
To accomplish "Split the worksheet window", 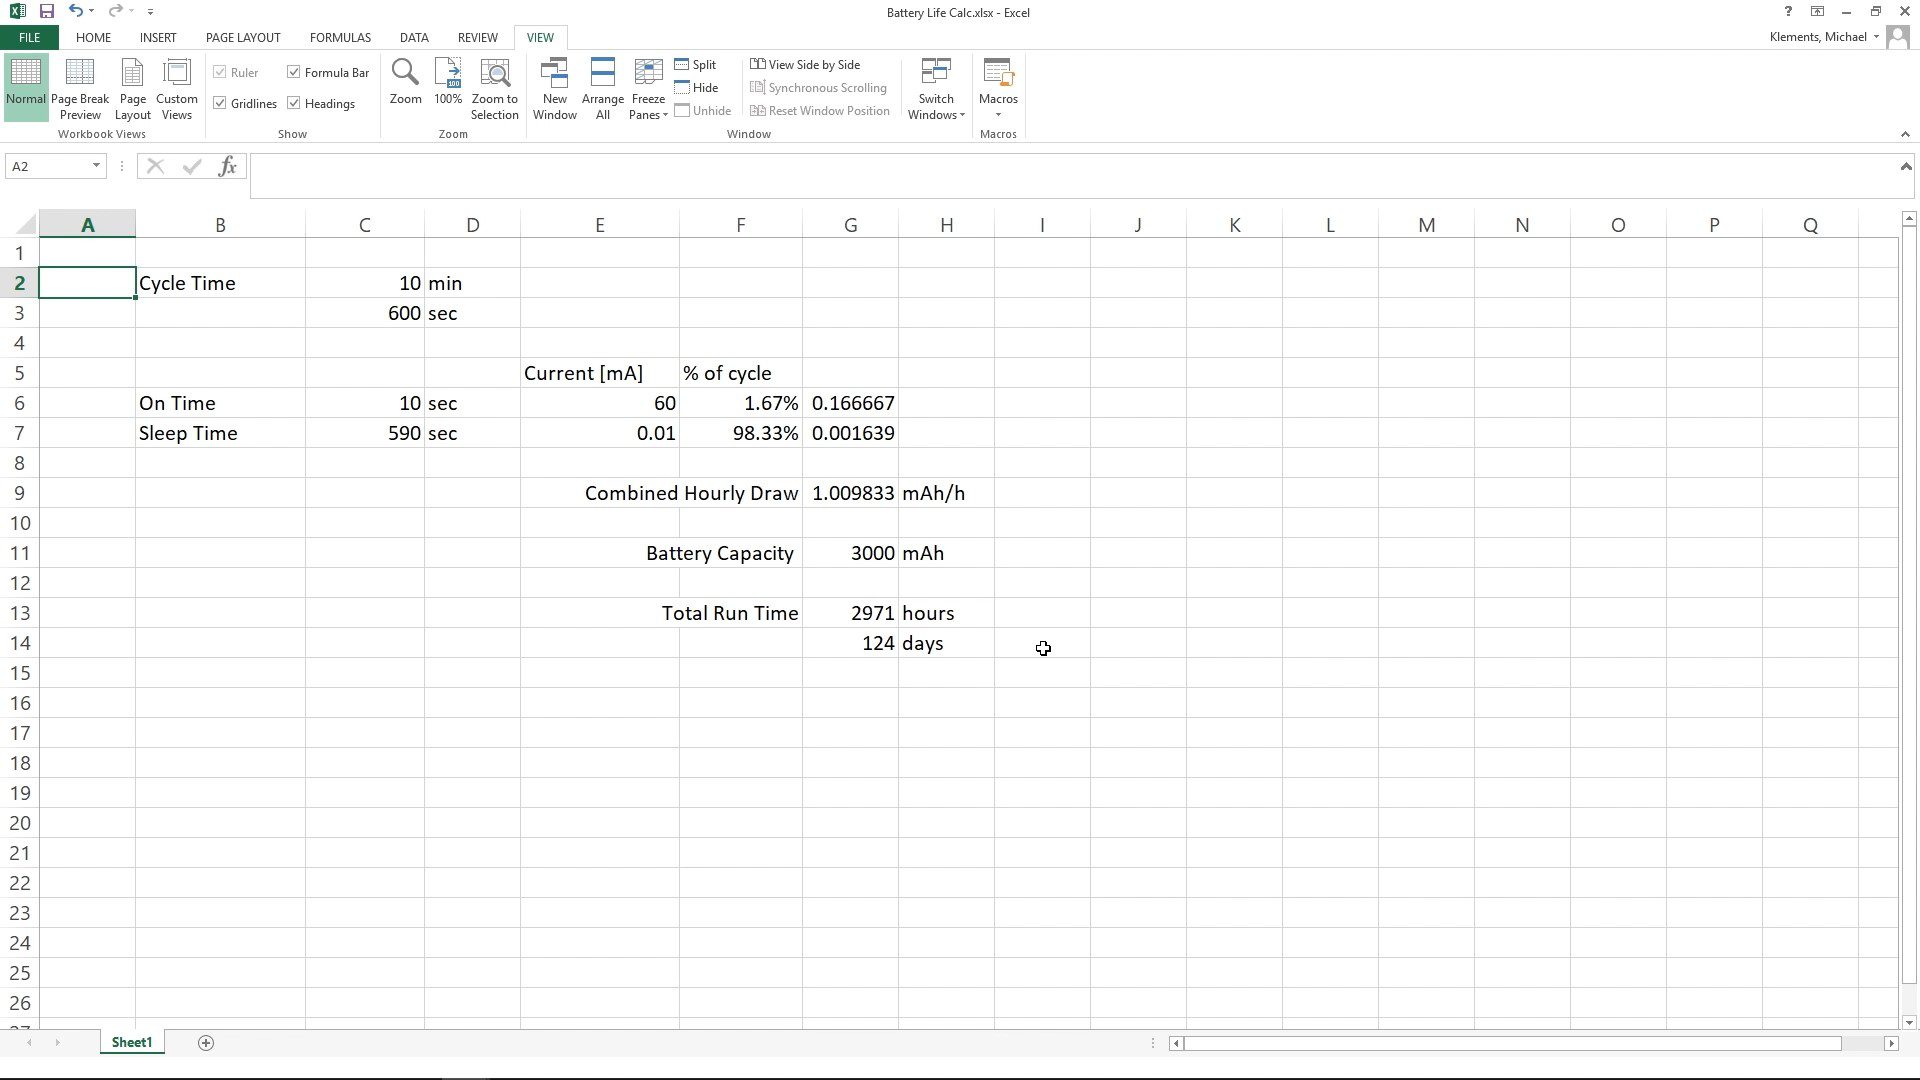I will click(x=697, y=64).
